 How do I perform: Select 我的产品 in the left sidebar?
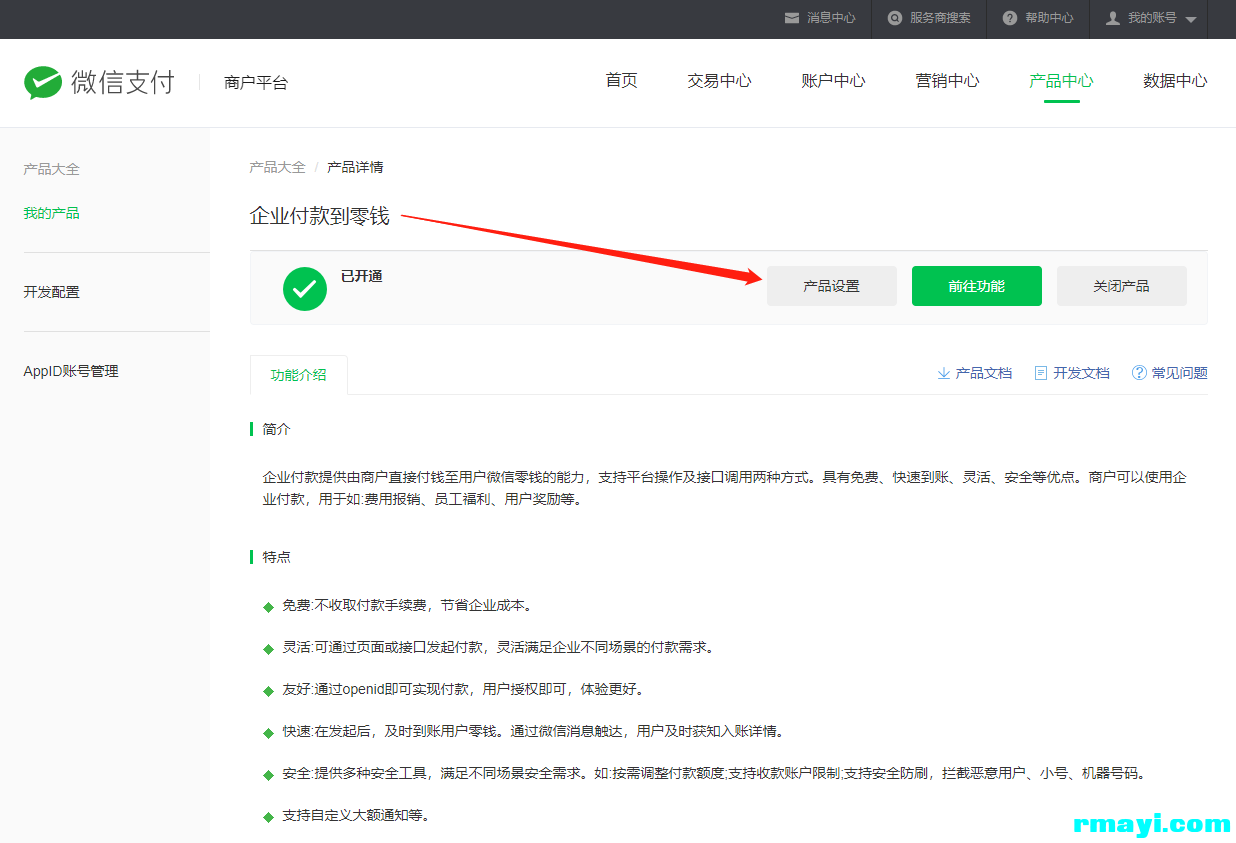tap(51, 213)
